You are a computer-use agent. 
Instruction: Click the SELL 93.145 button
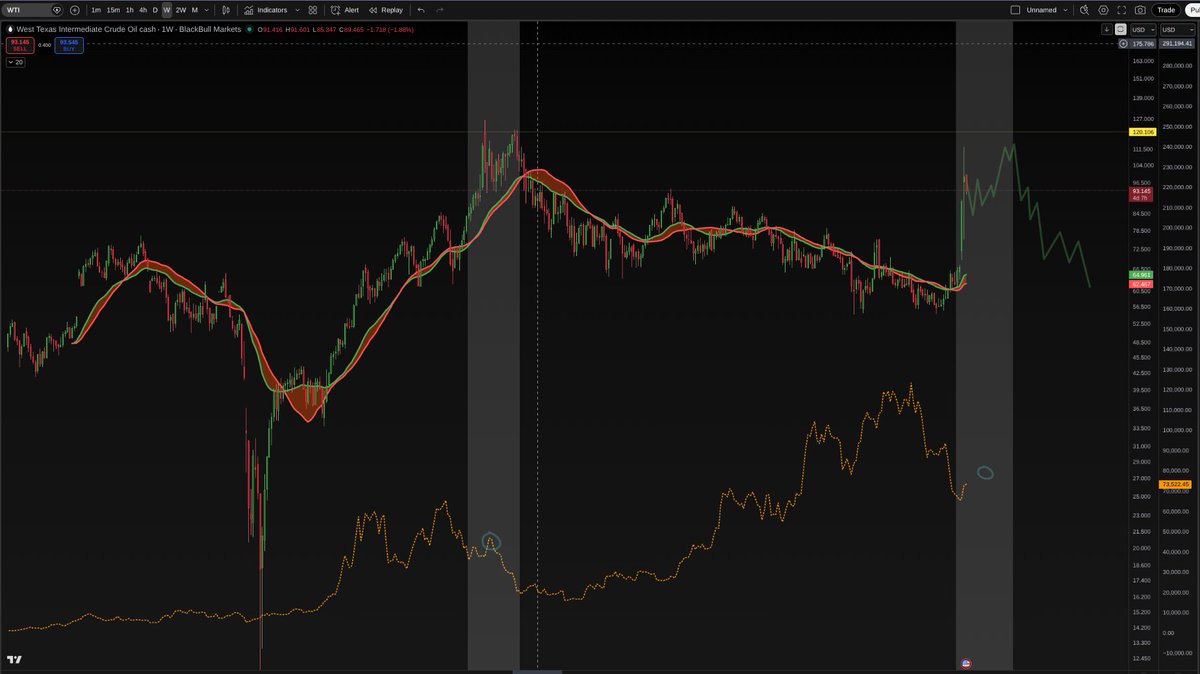19,45
